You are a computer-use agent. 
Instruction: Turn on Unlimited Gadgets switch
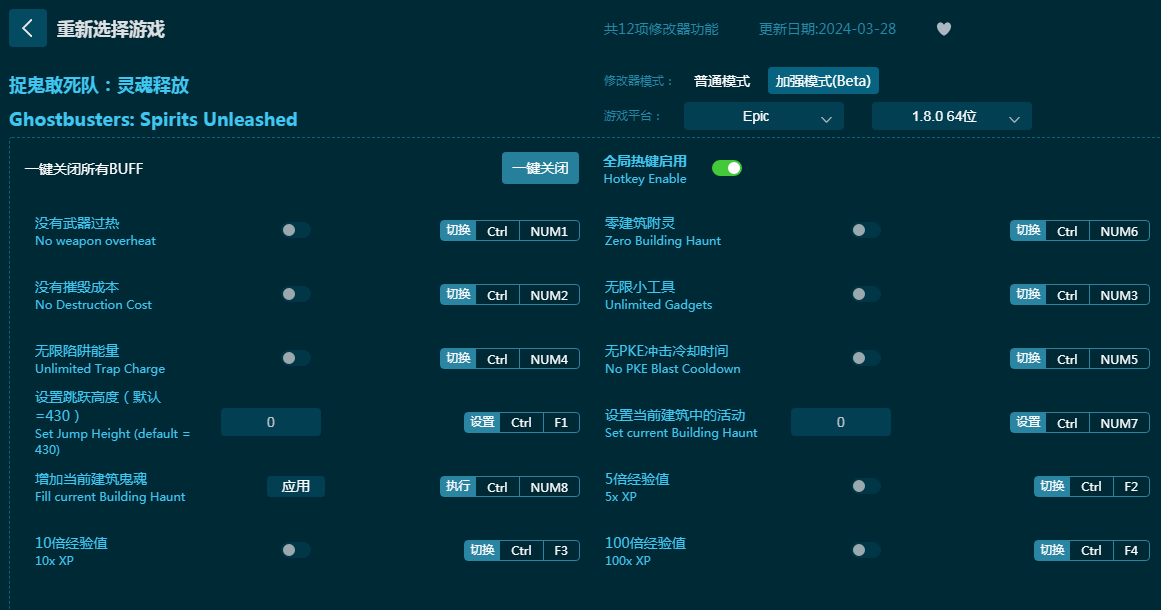click(866, 294)
